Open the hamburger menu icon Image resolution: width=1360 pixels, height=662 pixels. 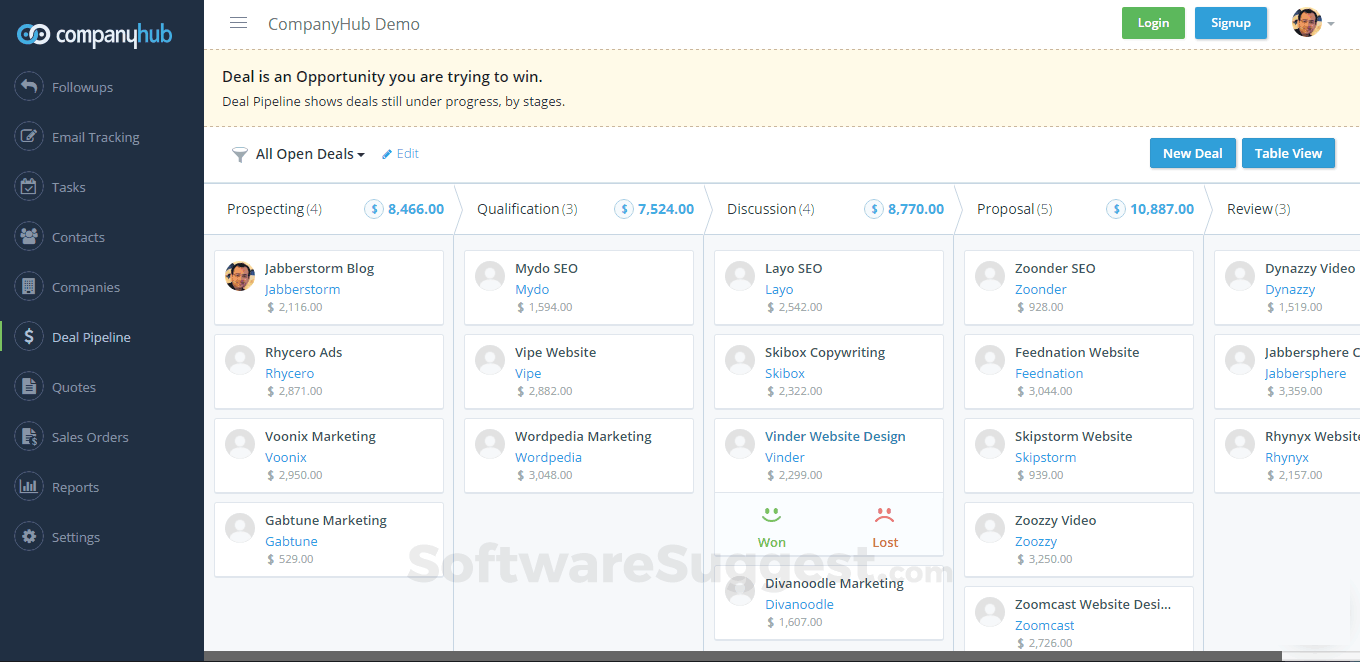(x=238, y=23)
